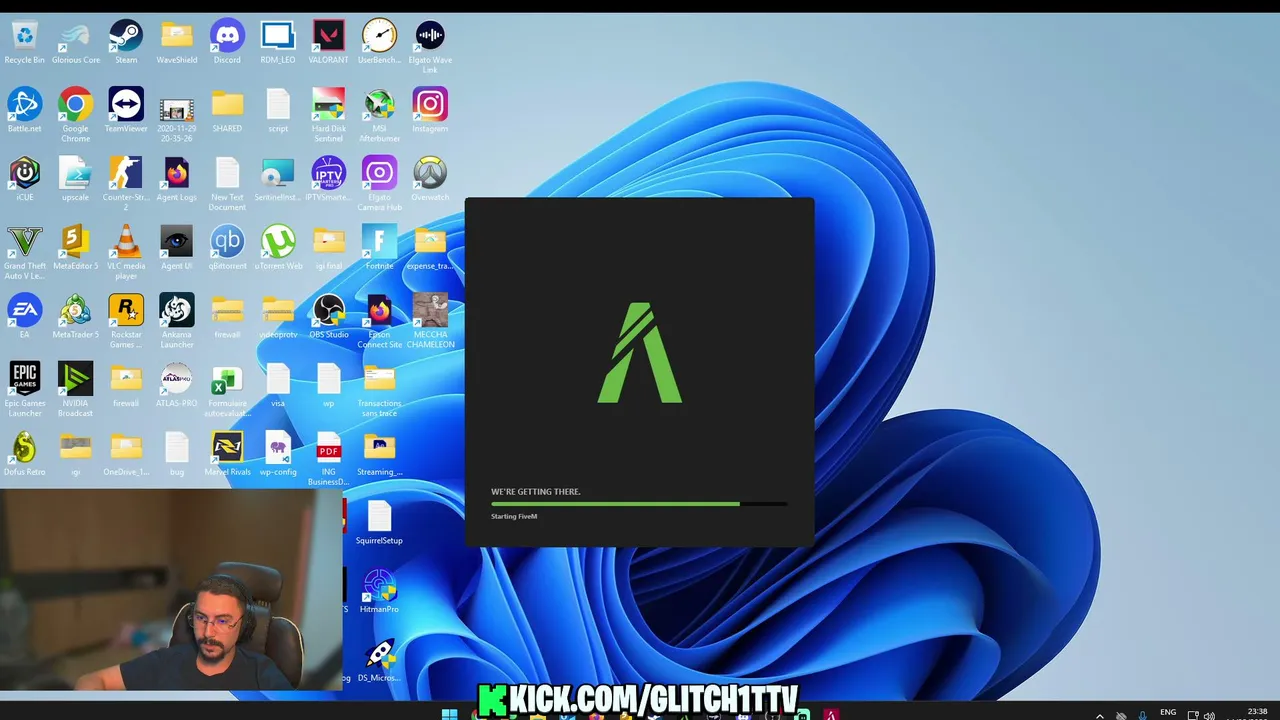The height and width of the screenshot is (720, 1280).
Task: Select the VLC media player icon
Action: click(126, 242)
